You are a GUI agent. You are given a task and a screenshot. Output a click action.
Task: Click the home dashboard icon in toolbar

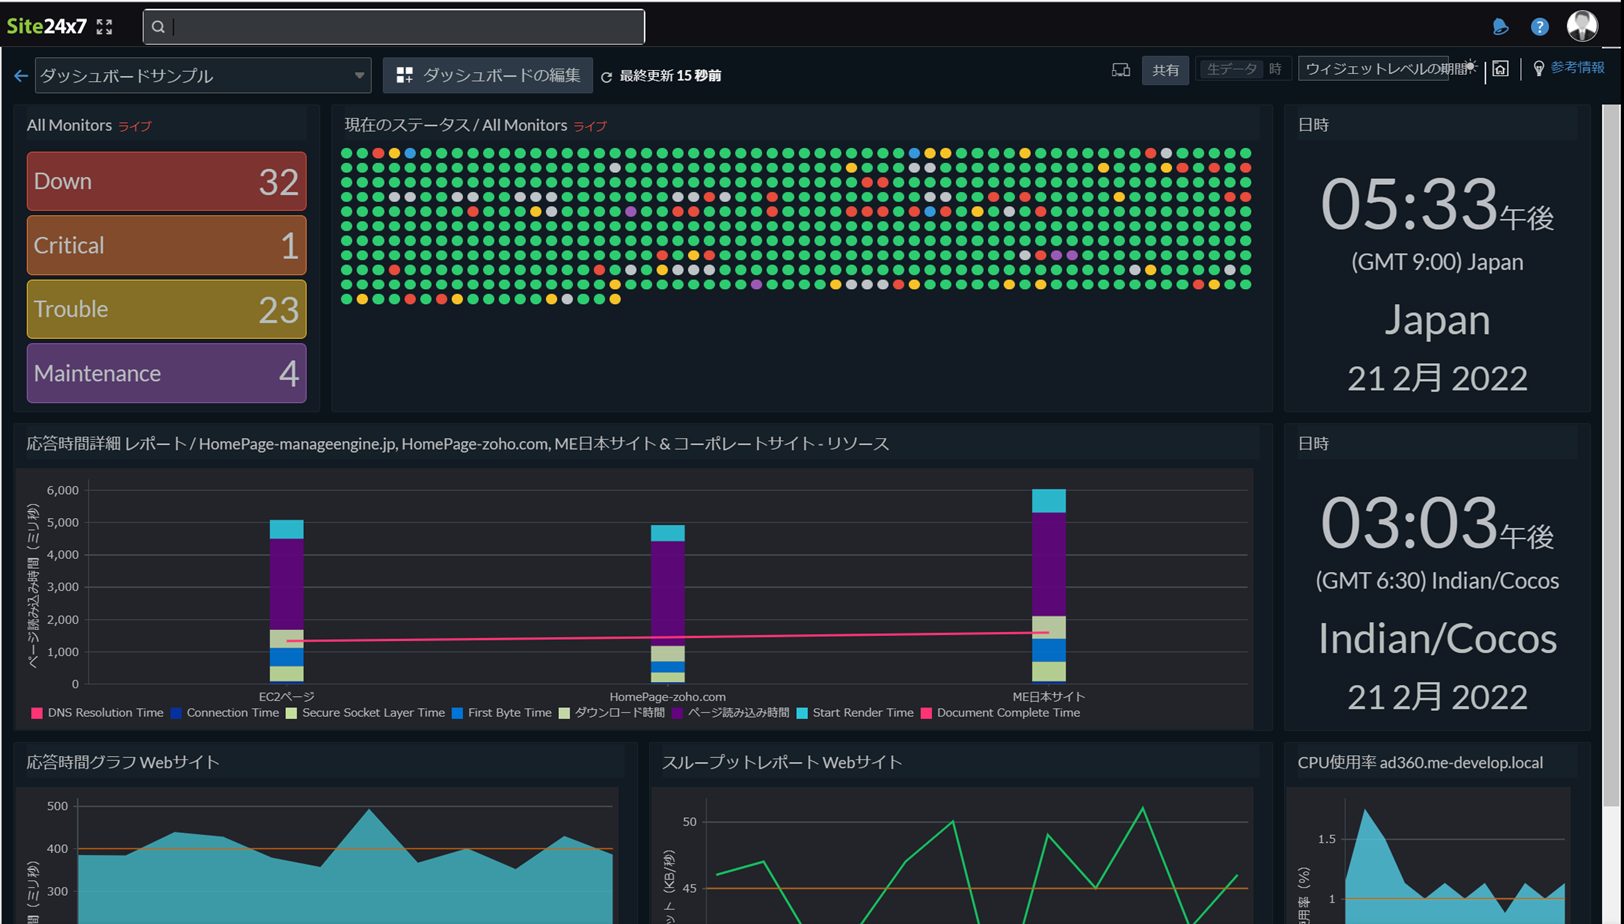click(x=1500, y=69)
